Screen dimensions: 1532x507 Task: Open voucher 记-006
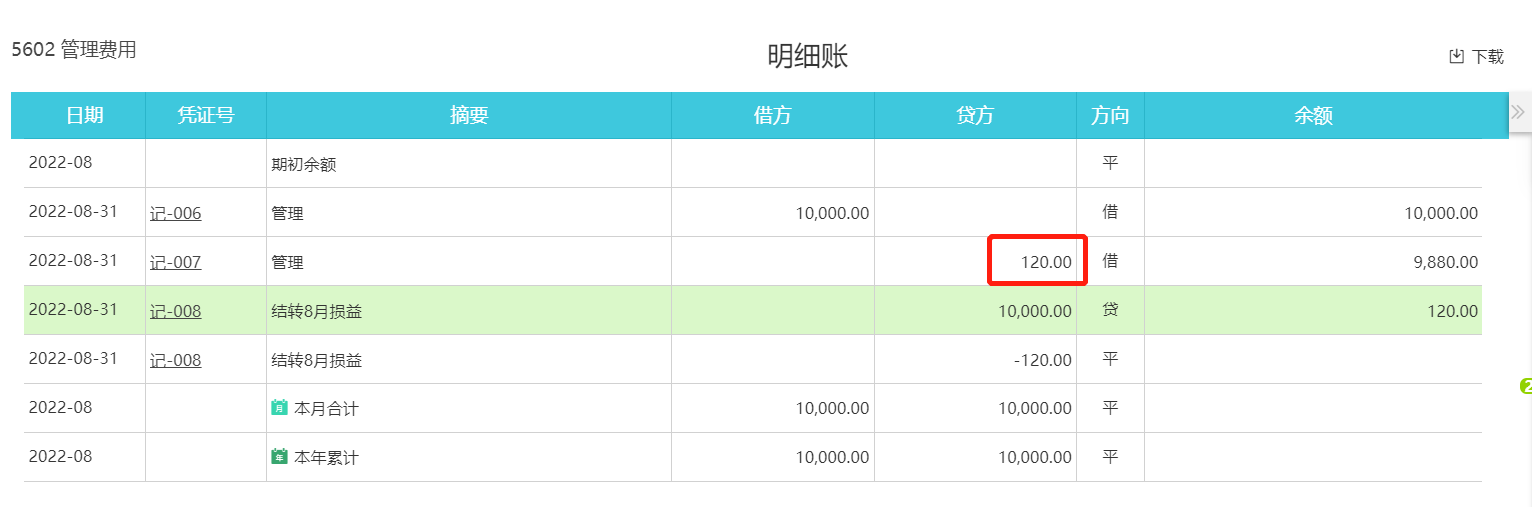coord(176,213)
